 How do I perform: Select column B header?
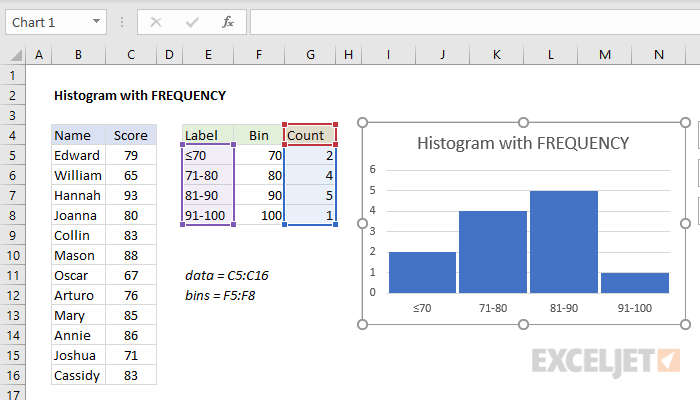(x=79, y=55)
